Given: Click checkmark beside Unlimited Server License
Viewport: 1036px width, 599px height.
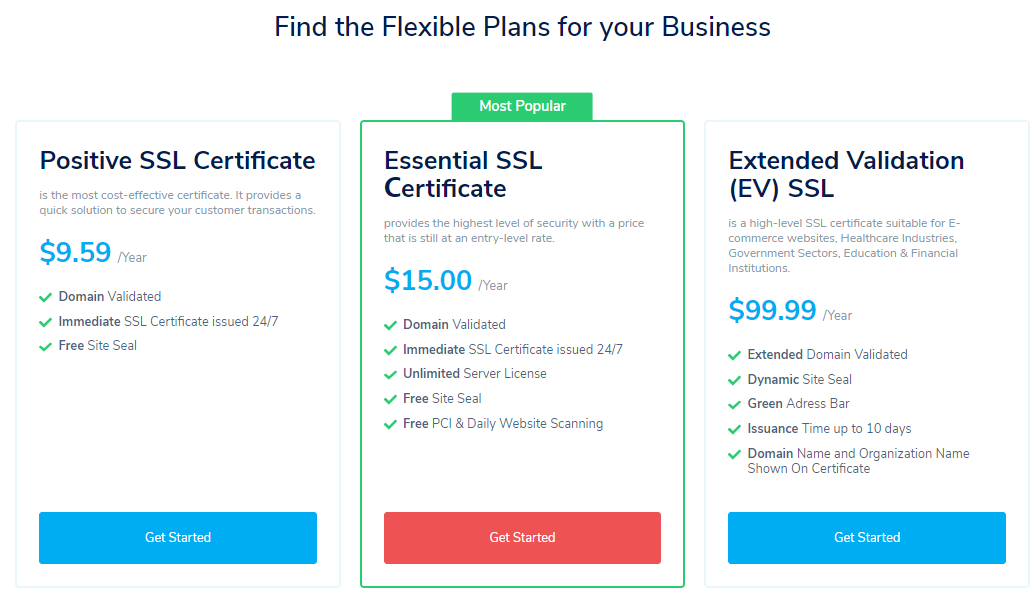Looking at the screenshot, I should (390, 374).
